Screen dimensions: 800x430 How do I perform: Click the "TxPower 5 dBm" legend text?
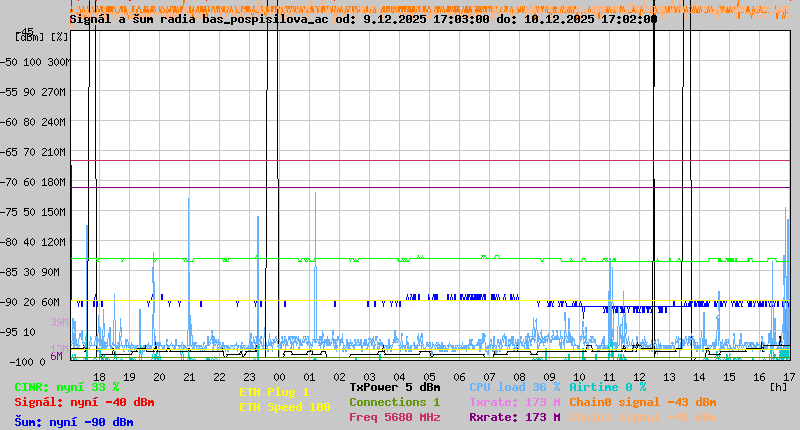394,387
